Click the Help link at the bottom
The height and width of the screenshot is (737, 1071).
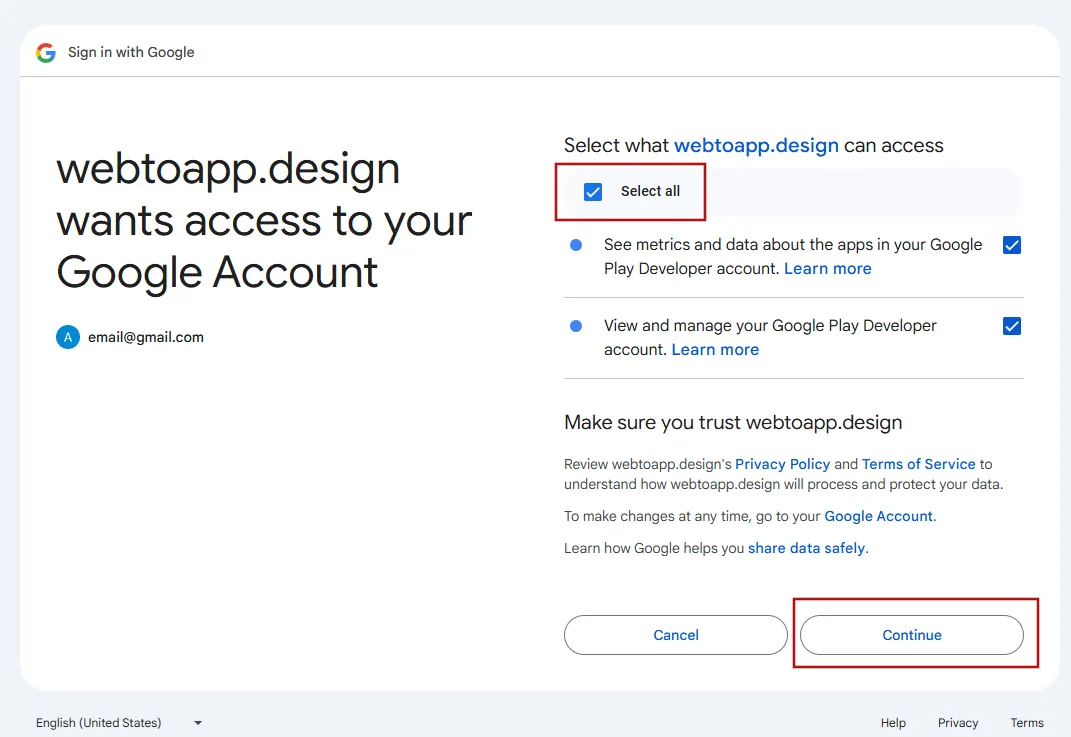pos(892,722)
